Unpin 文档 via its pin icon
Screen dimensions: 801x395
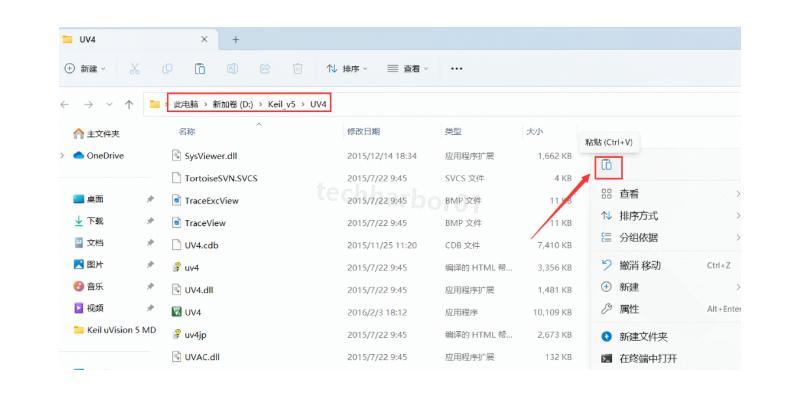tap(150, 243)
